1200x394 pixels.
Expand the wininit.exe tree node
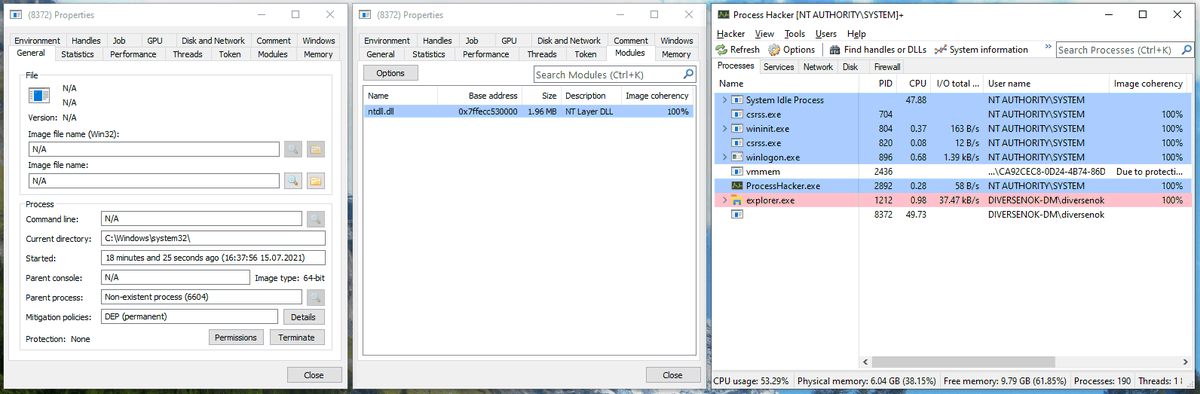click(x=724, y=129)
